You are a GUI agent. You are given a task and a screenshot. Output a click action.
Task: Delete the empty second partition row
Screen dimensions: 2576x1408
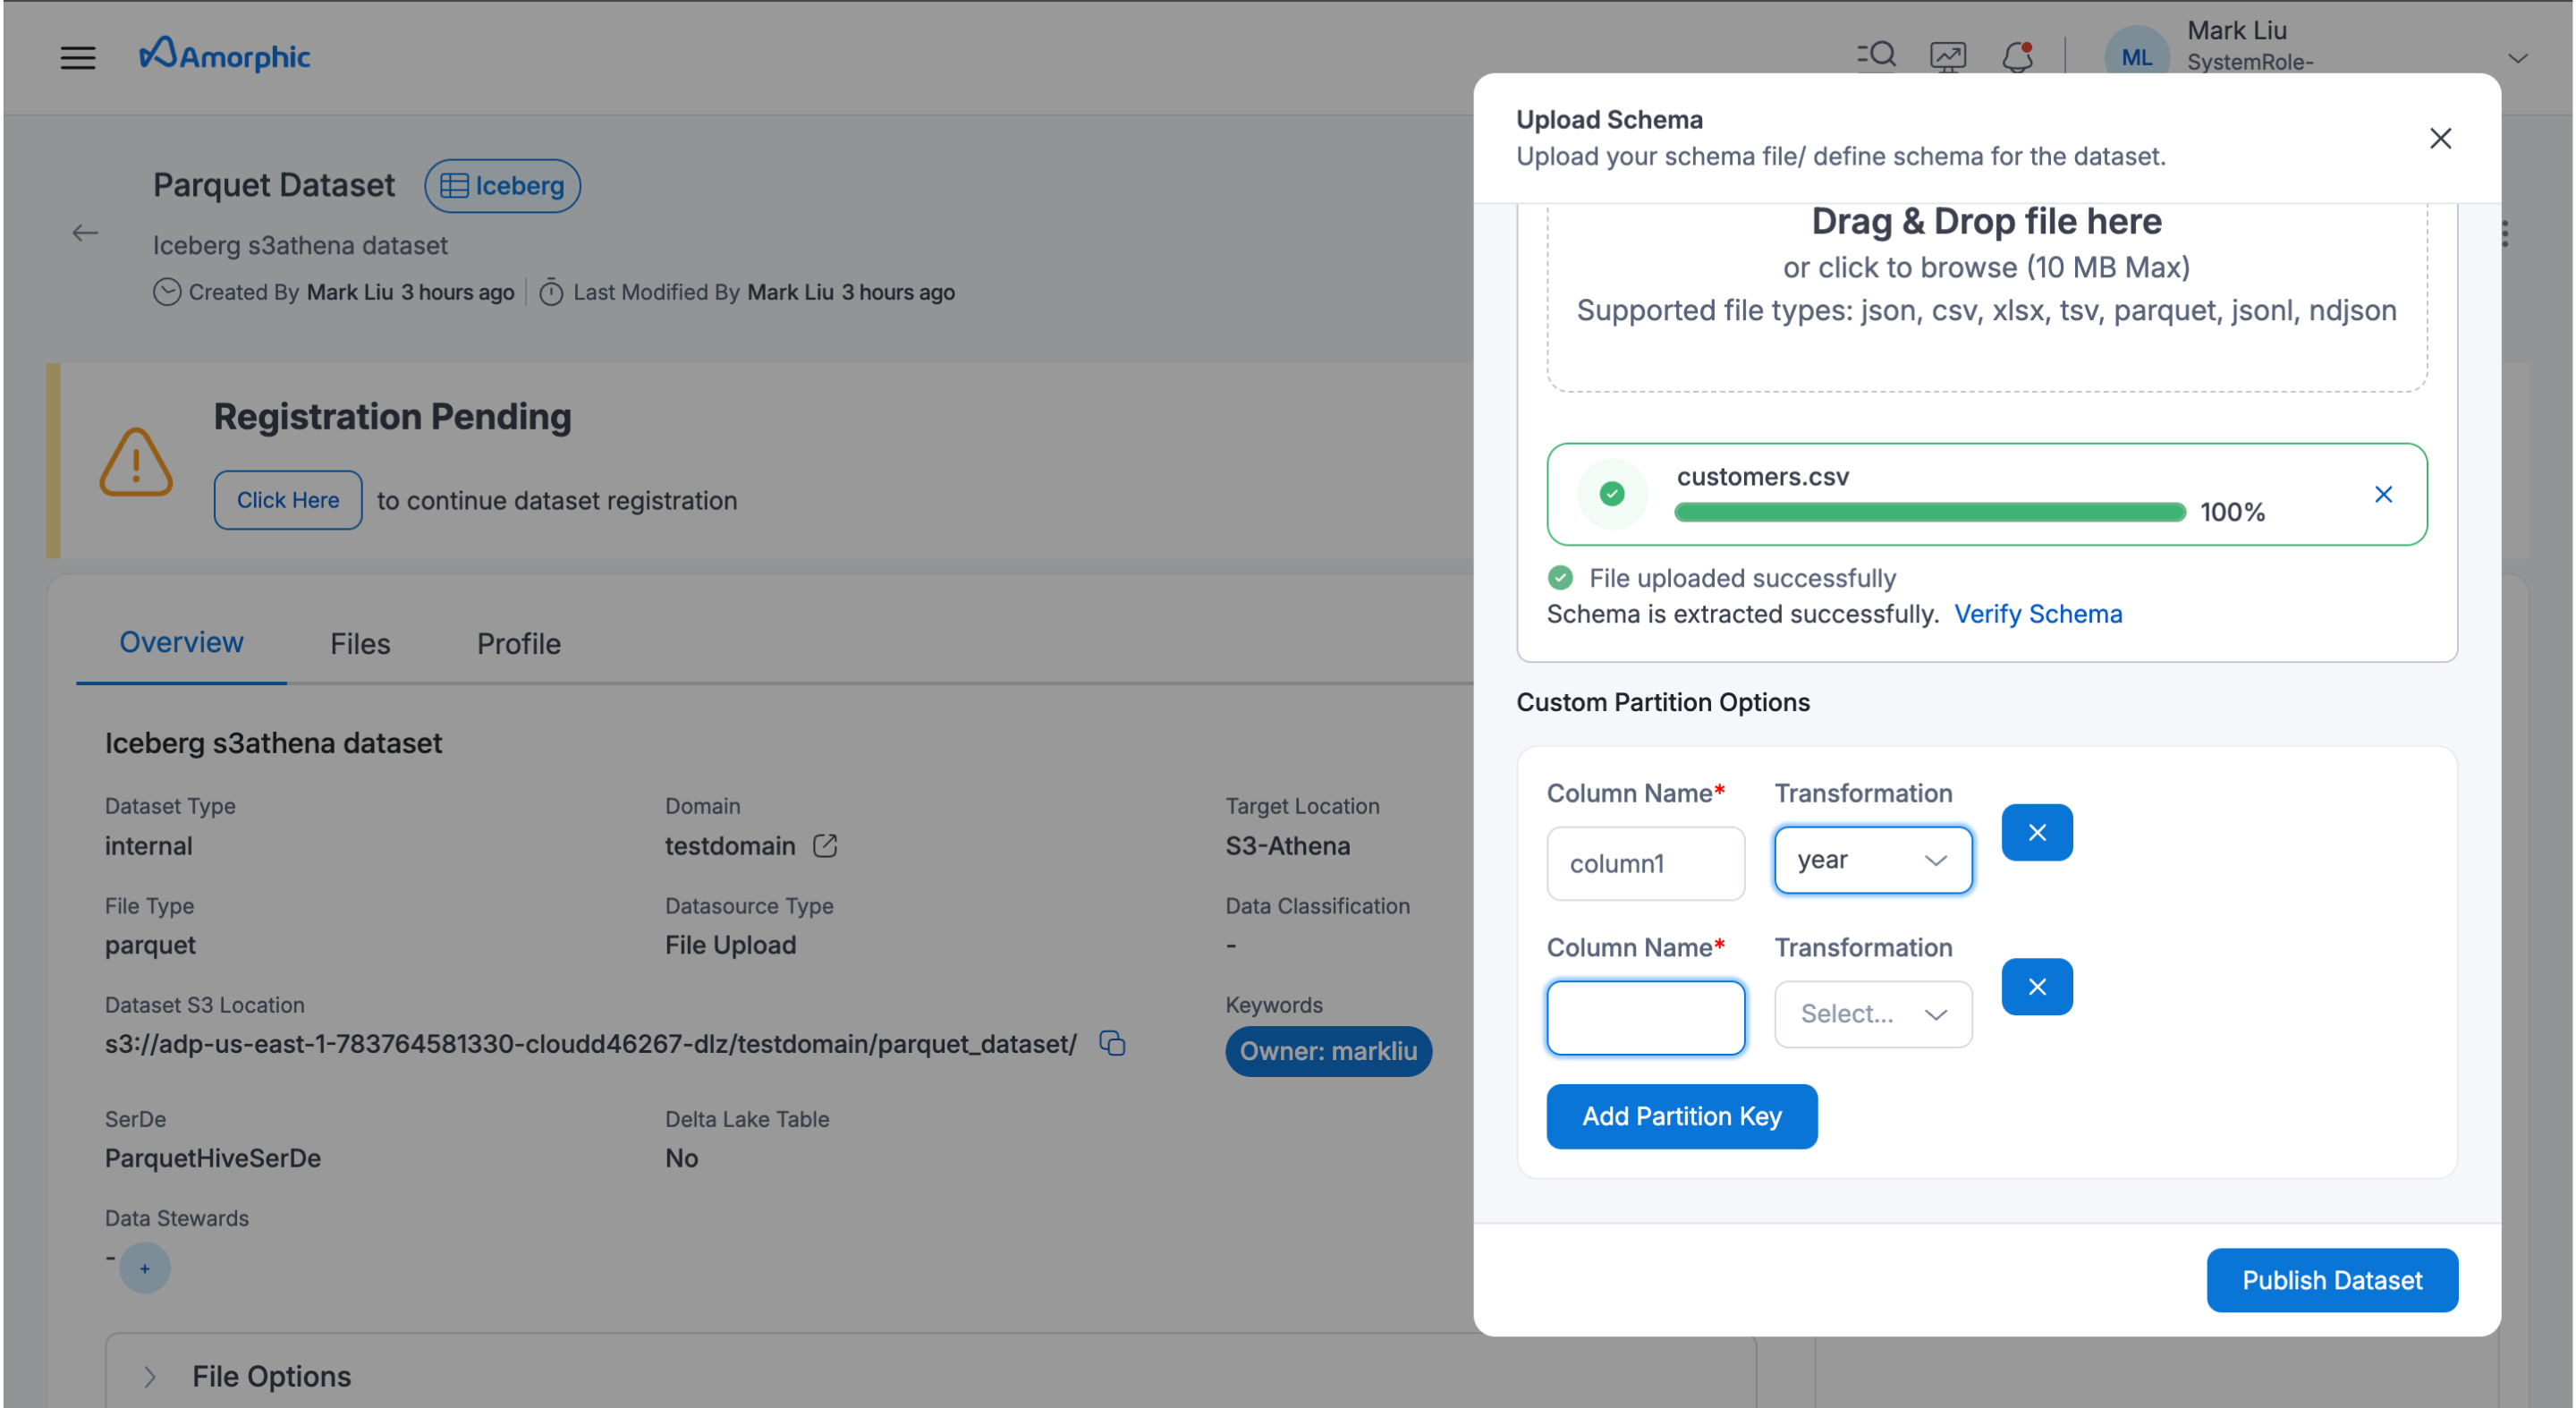pyautogui.click(x=2036, y=987)
